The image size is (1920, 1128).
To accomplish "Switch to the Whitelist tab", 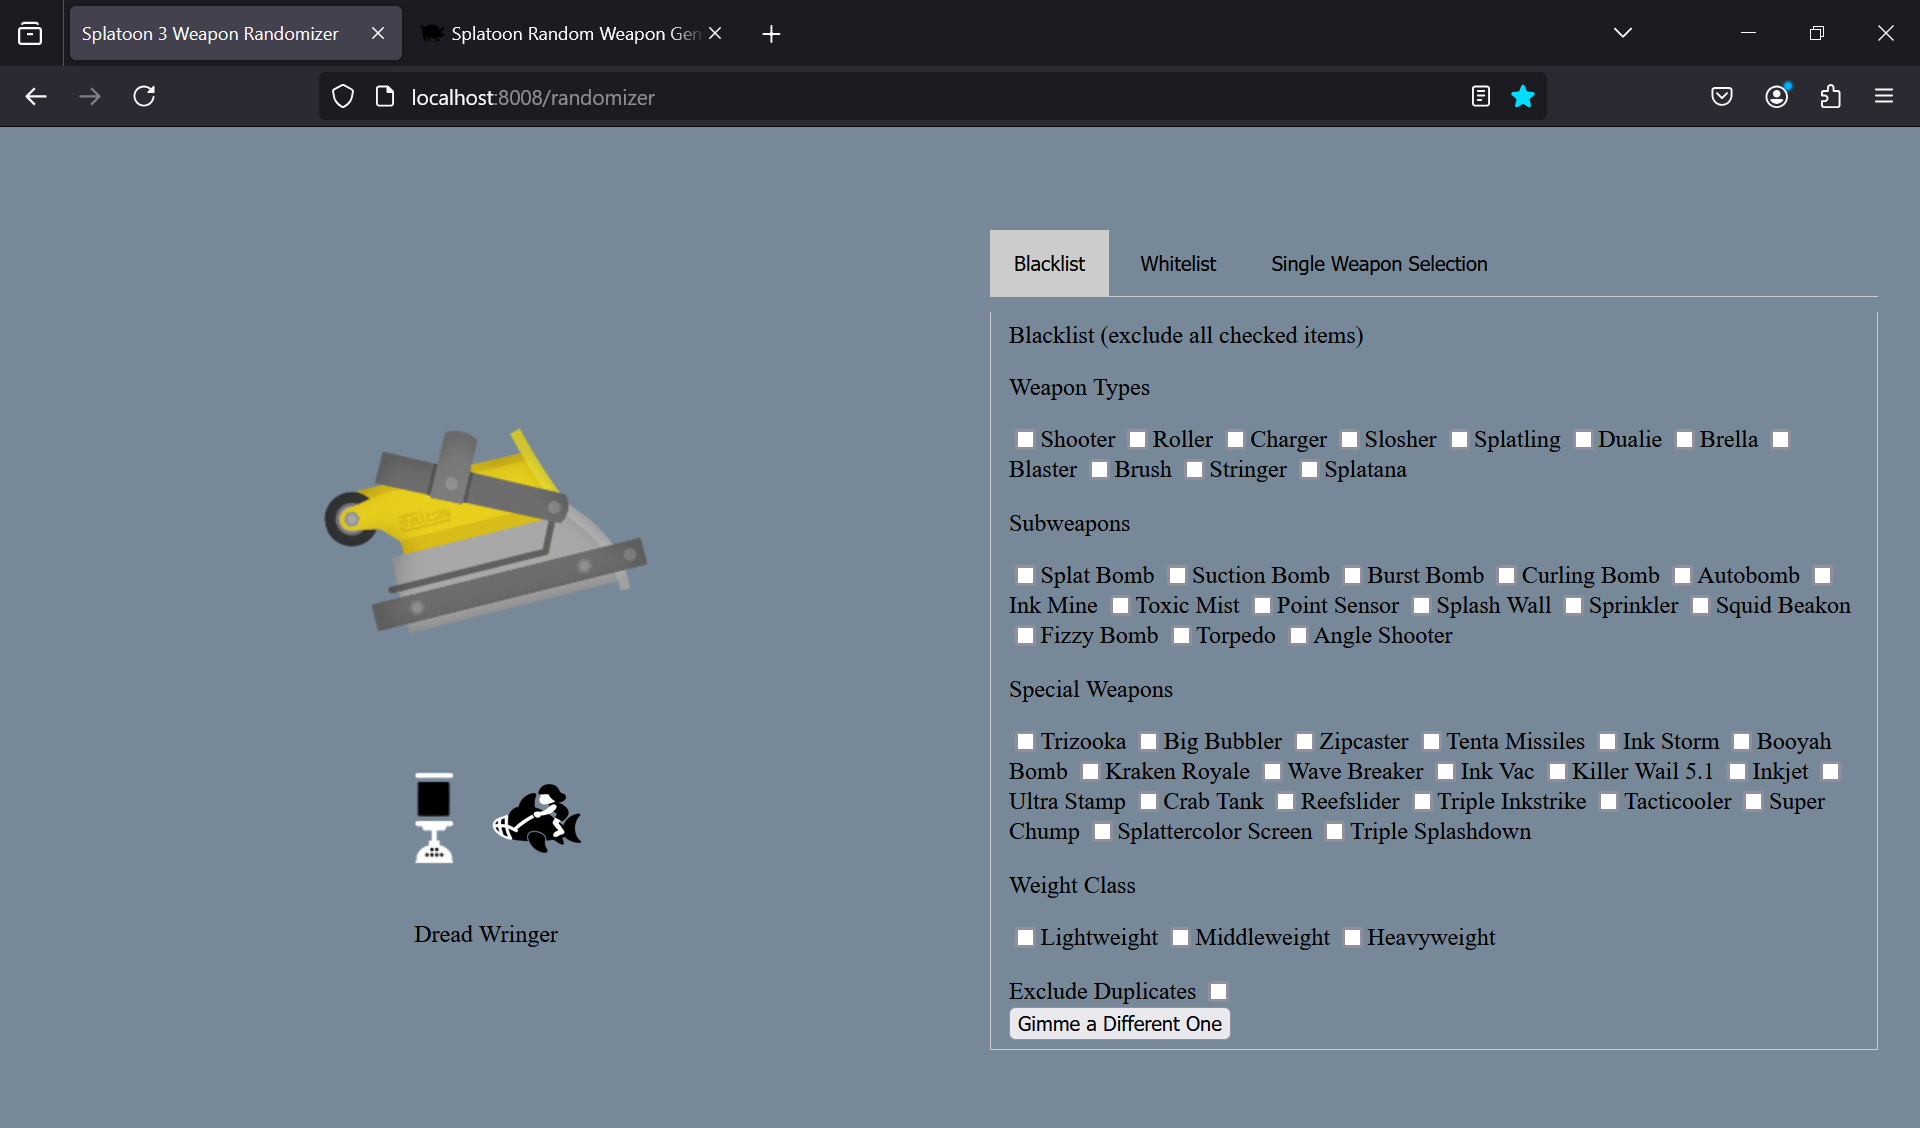I will (1178, 264).
